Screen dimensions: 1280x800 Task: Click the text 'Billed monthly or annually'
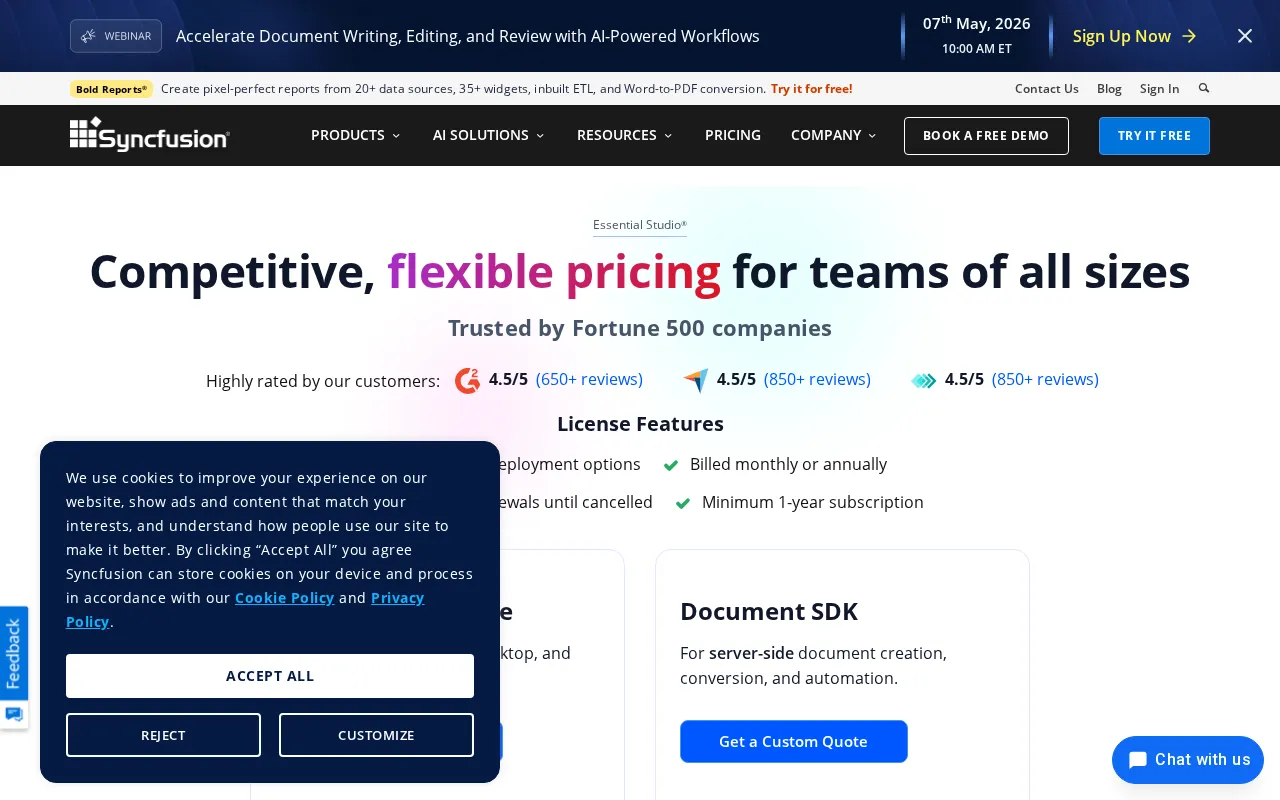pyautogui.click(x=788, y=464)
